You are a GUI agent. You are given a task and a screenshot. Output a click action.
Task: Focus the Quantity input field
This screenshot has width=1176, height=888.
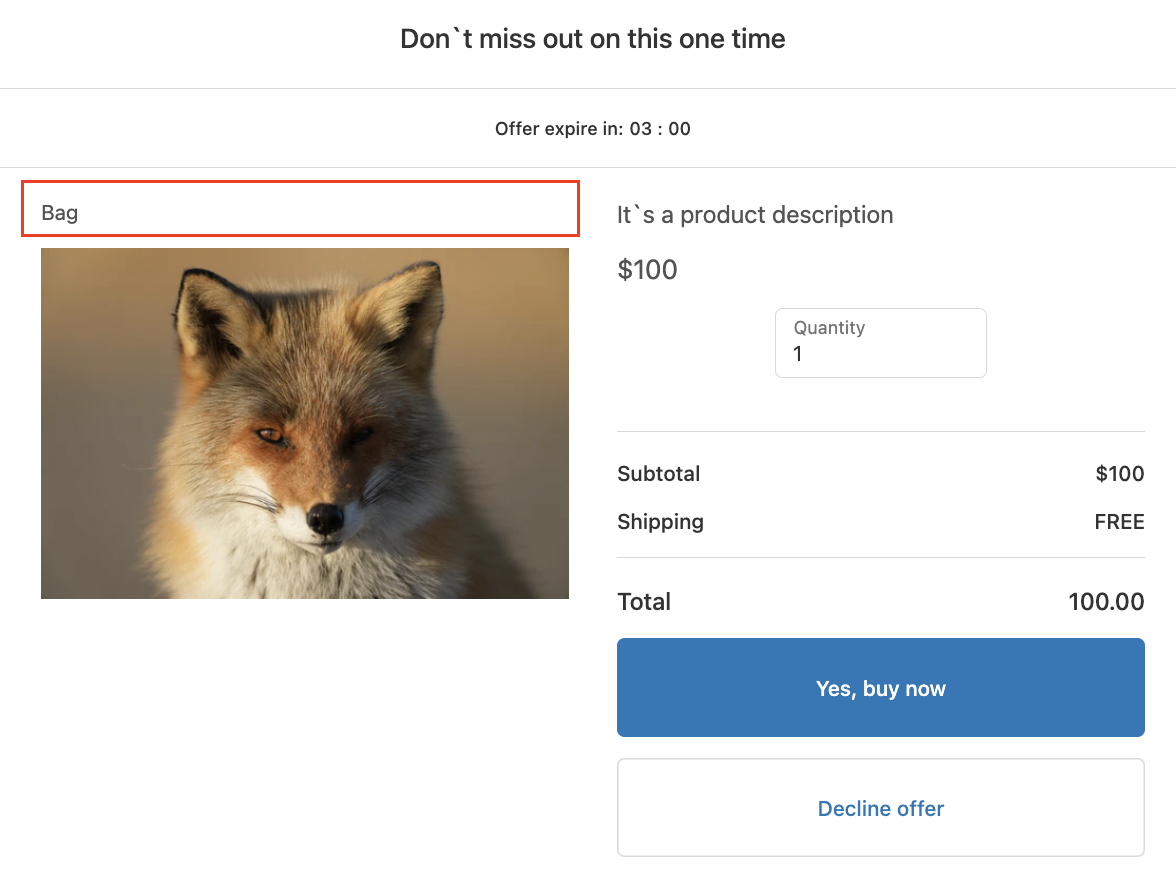tap(880, 343)
